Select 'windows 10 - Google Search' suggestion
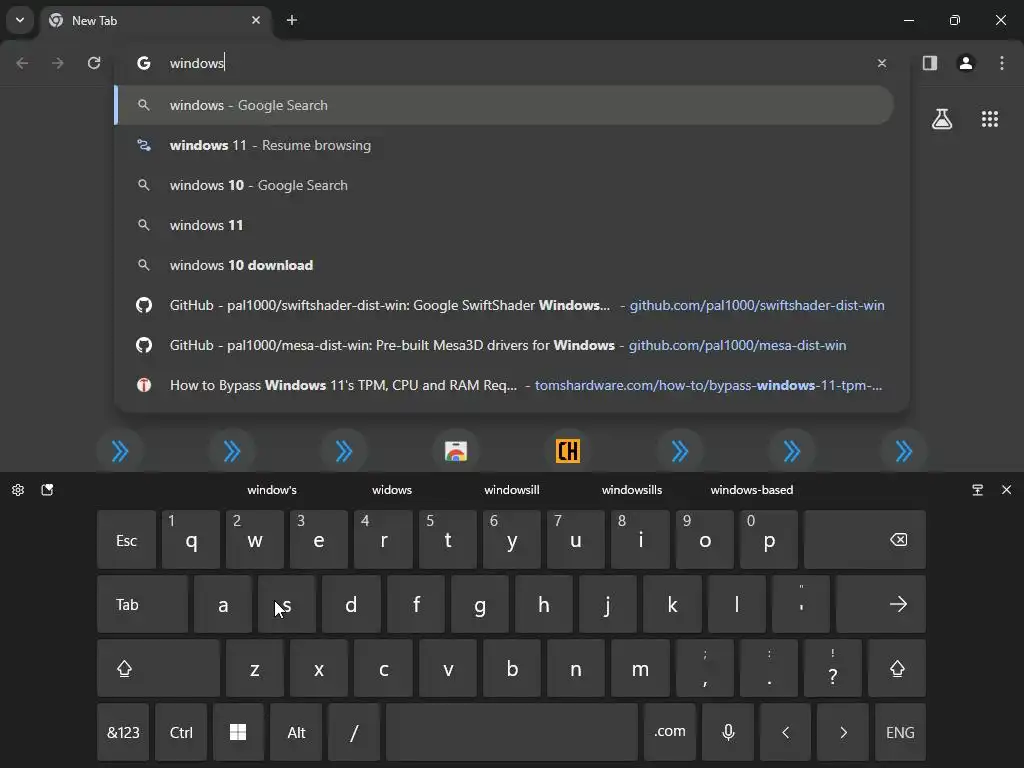Viewport: 1024px width, 768px height. click(x=504, y=185)
